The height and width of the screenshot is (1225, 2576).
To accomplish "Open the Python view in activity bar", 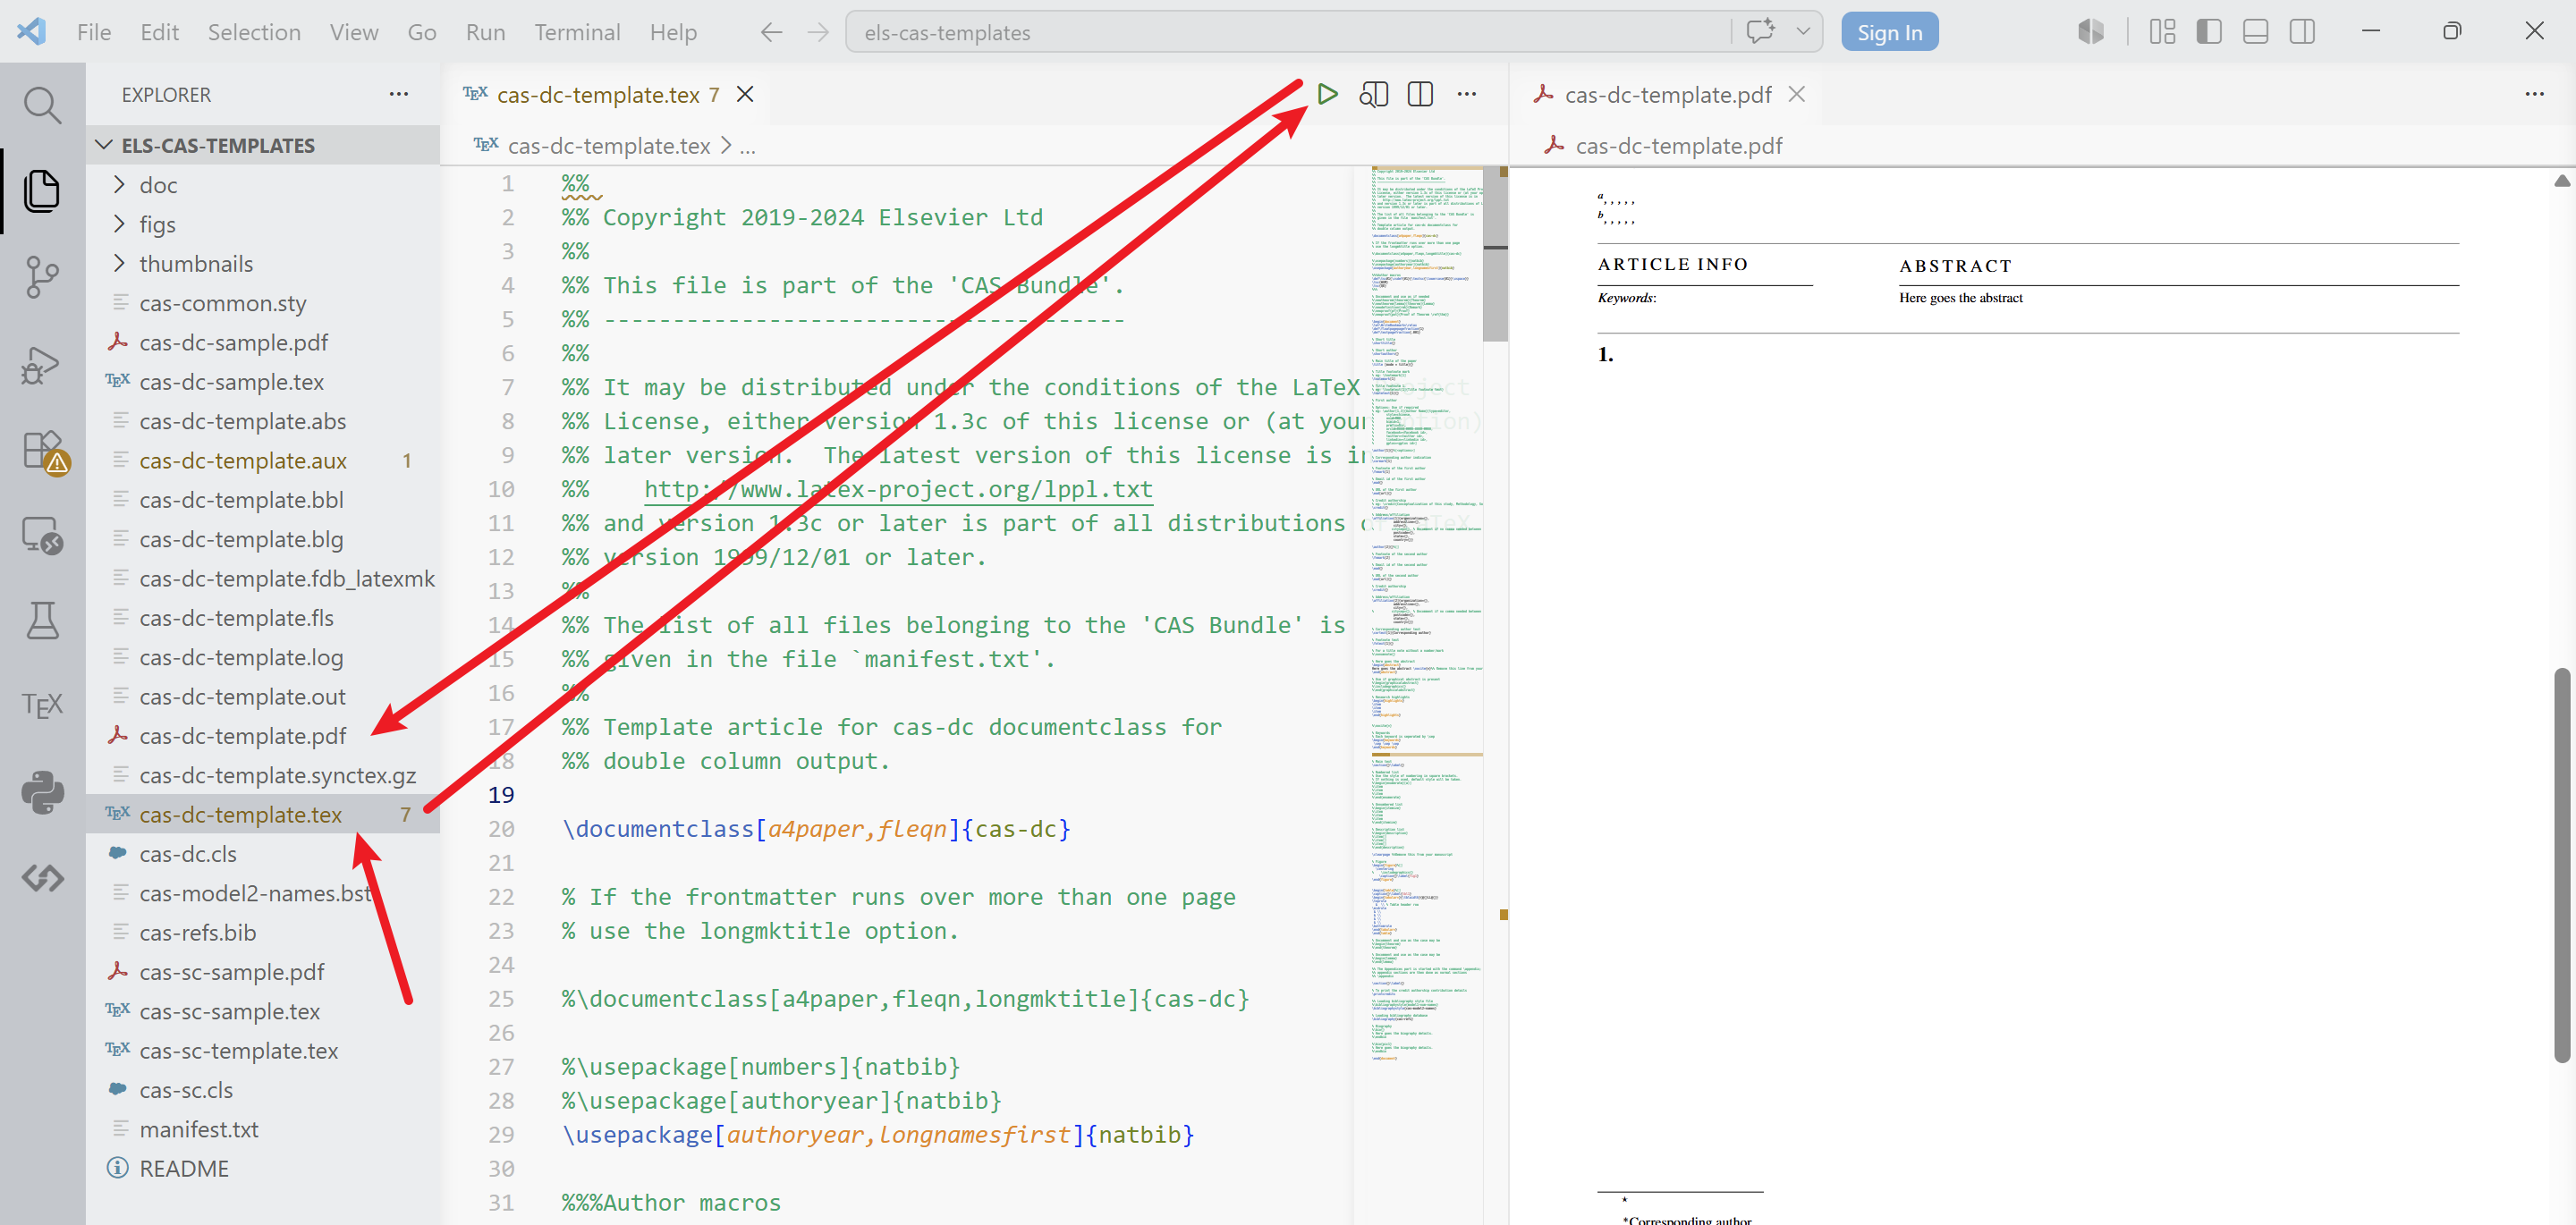I will [42, 792].
